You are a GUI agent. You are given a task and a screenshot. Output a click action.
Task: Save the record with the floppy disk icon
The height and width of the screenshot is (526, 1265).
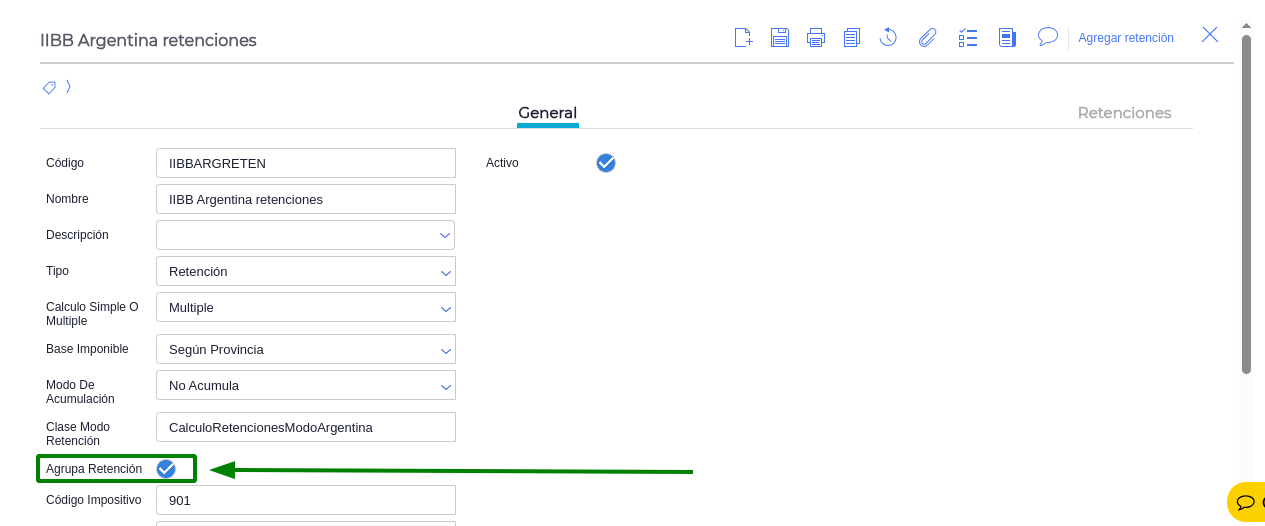pos(780,38)
